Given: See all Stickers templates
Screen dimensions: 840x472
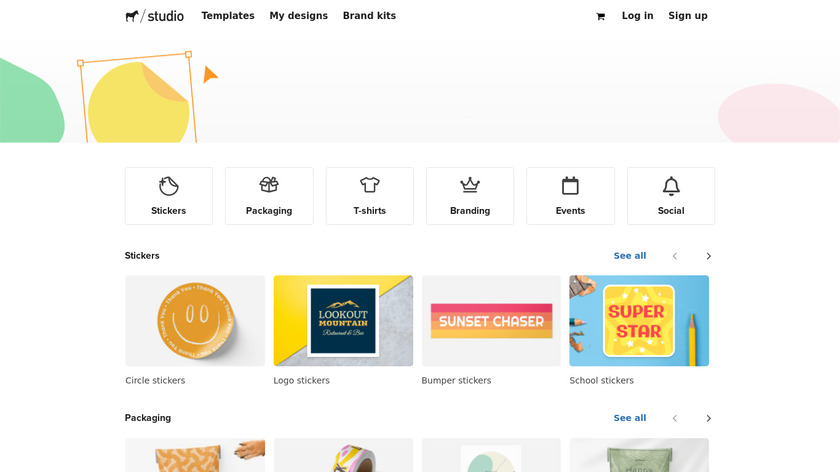Looking at the screenshot, I should pos(630,256).
